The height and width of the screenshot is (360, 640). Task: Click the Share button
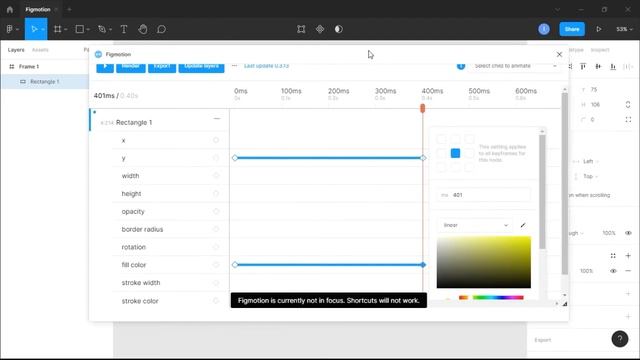(572, 29)
